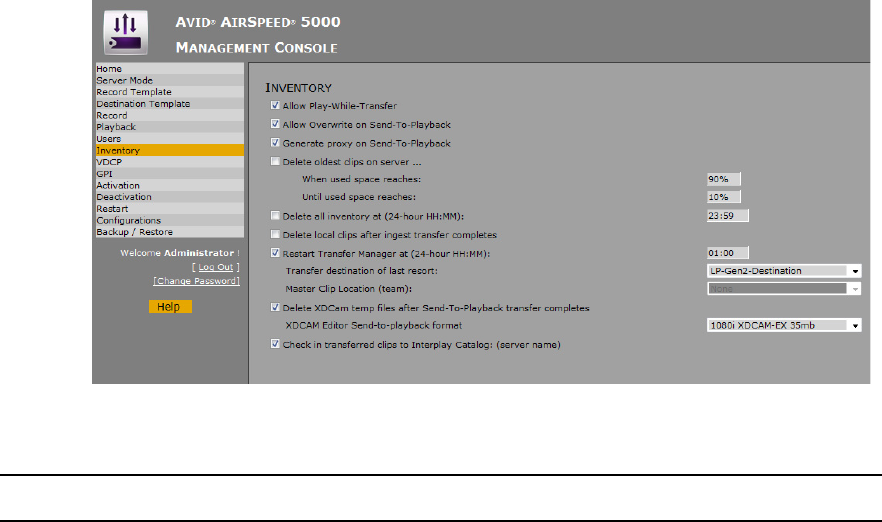Image resolution: width=882 pixels, height=522 pixels.
Task: Toggle Delete XDCam temp files checkbox
Action: [x=275, y=307]
